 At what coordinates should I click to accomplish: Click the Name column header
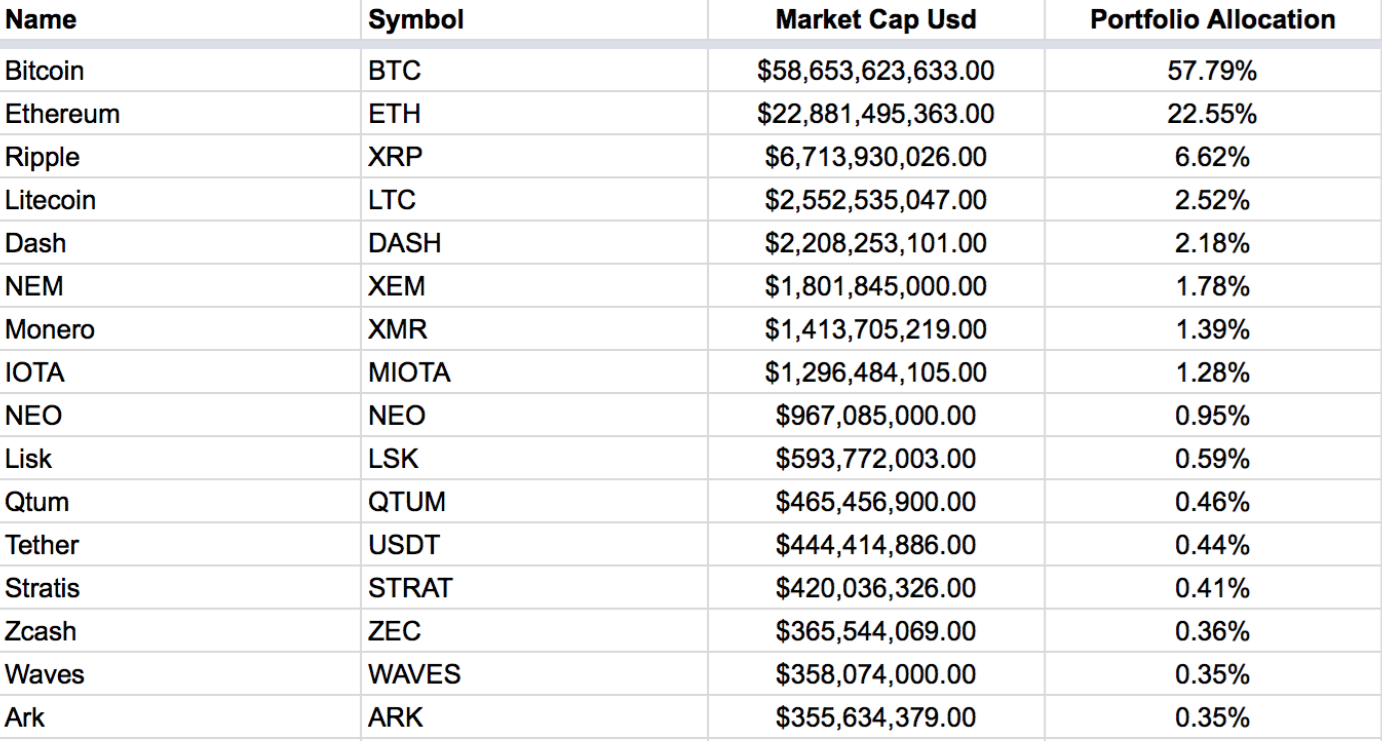pos(41,20)
